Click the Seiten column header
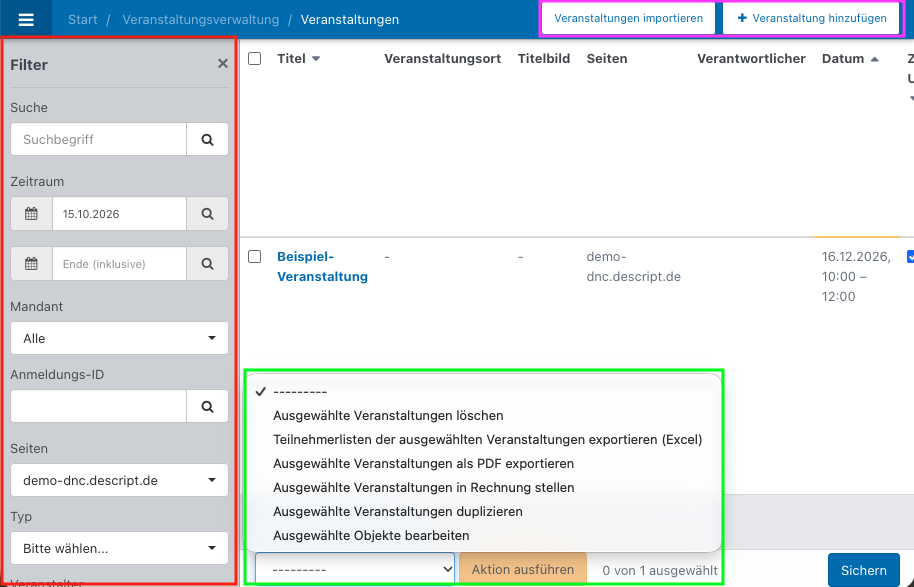 tap(607, 59)
